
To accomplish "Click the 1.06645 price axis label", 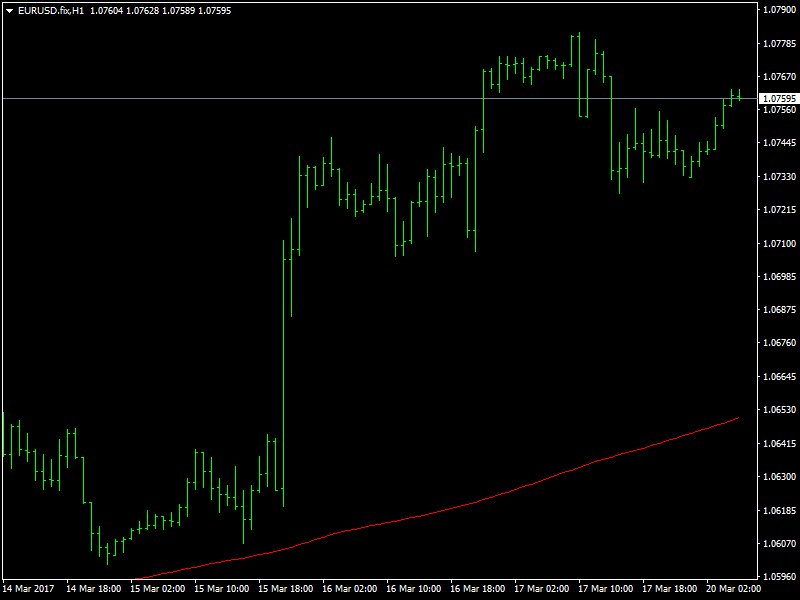I will pyautogui.click(x=779, y=377).
